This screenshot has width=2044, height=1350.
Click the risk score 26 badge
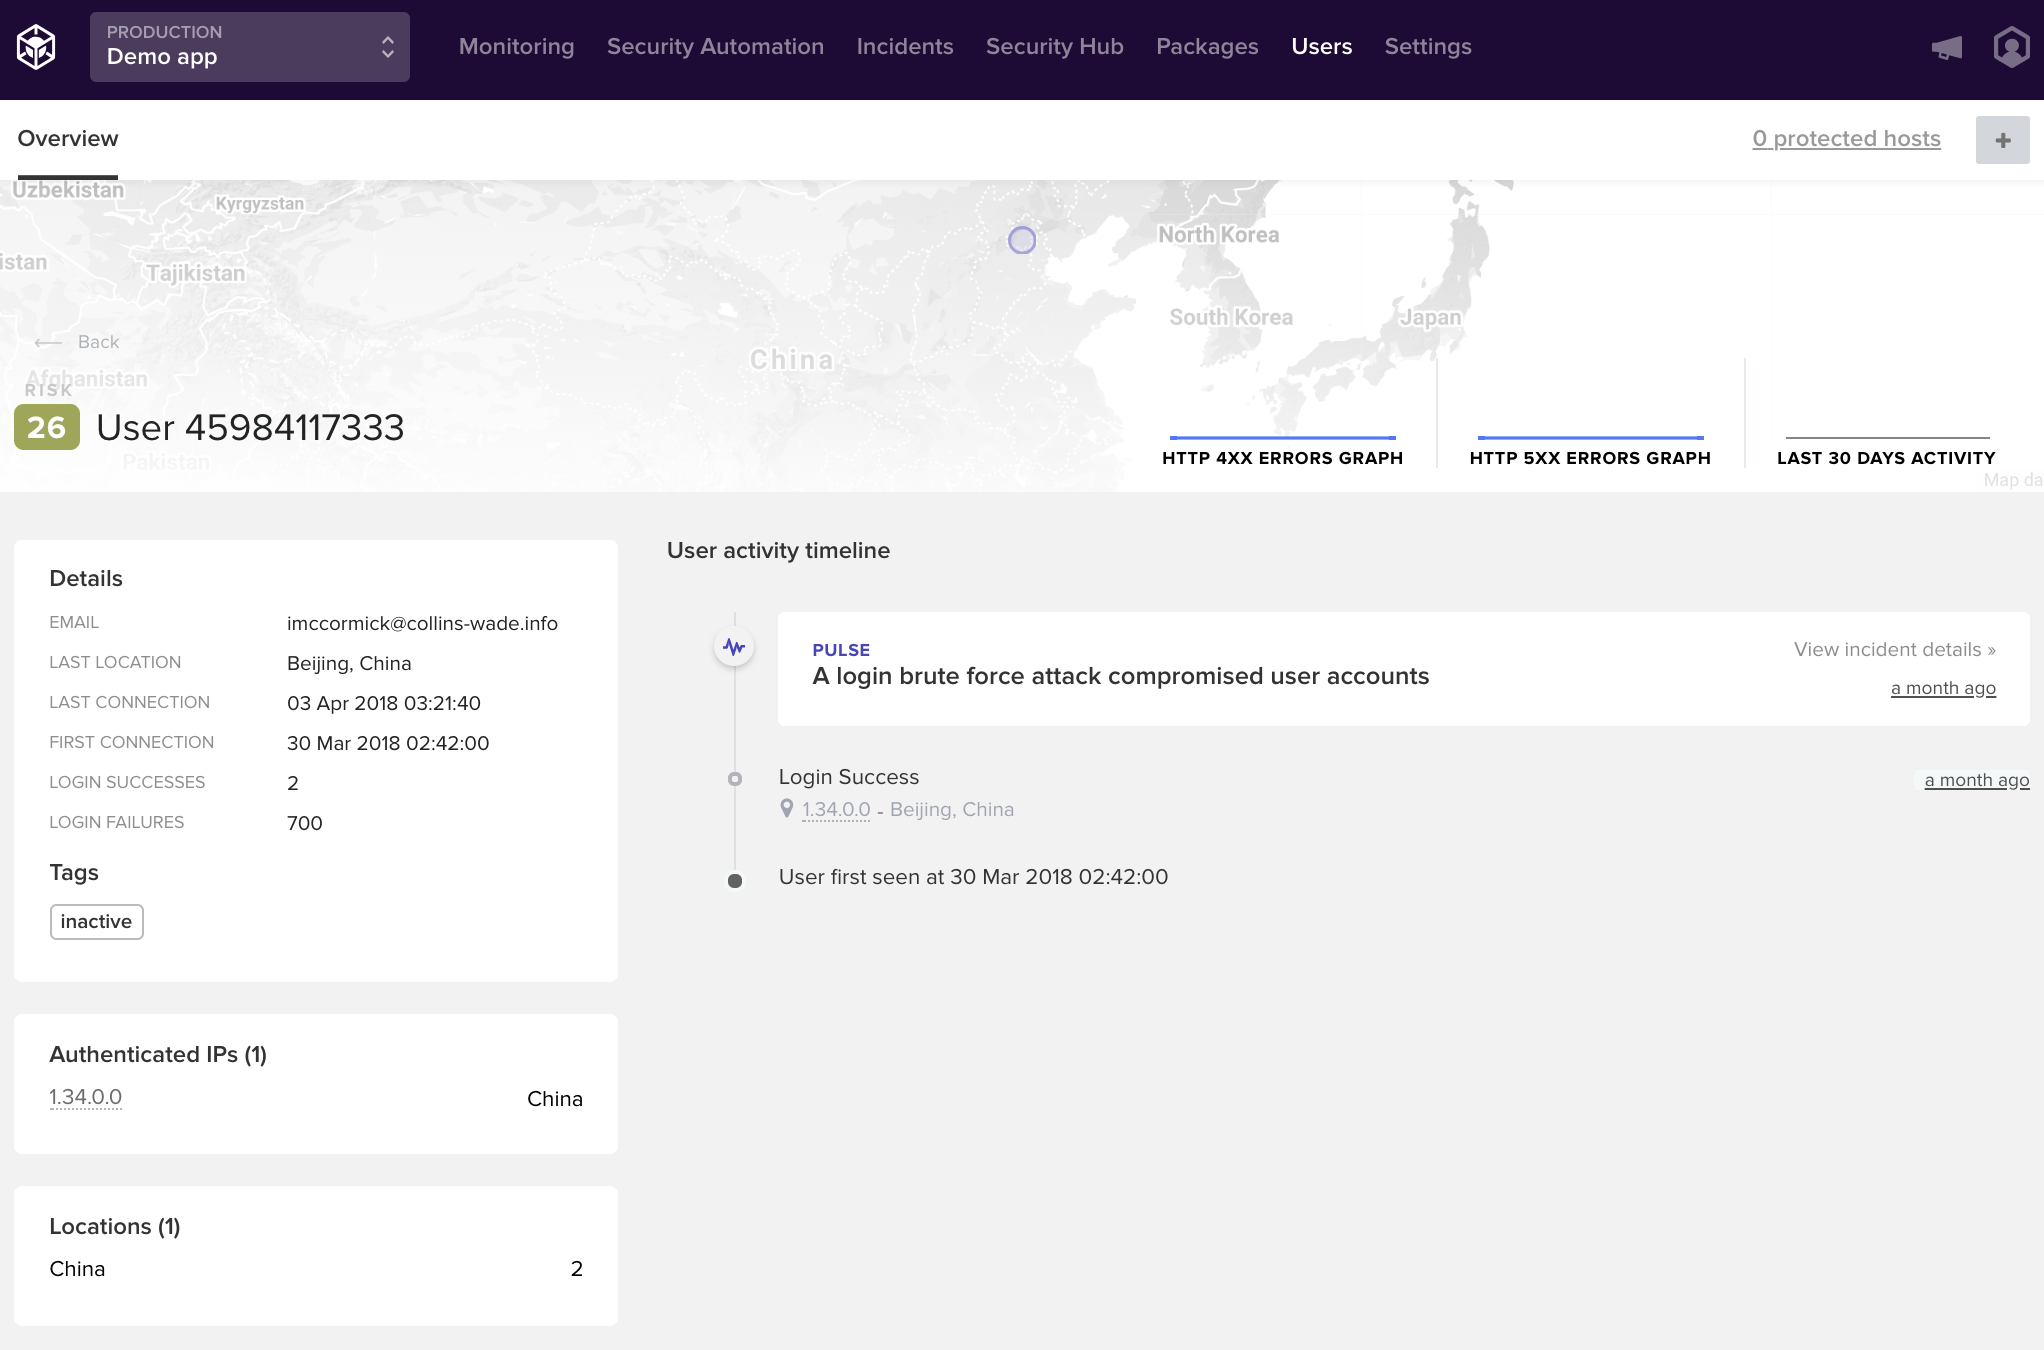point(46,428)
